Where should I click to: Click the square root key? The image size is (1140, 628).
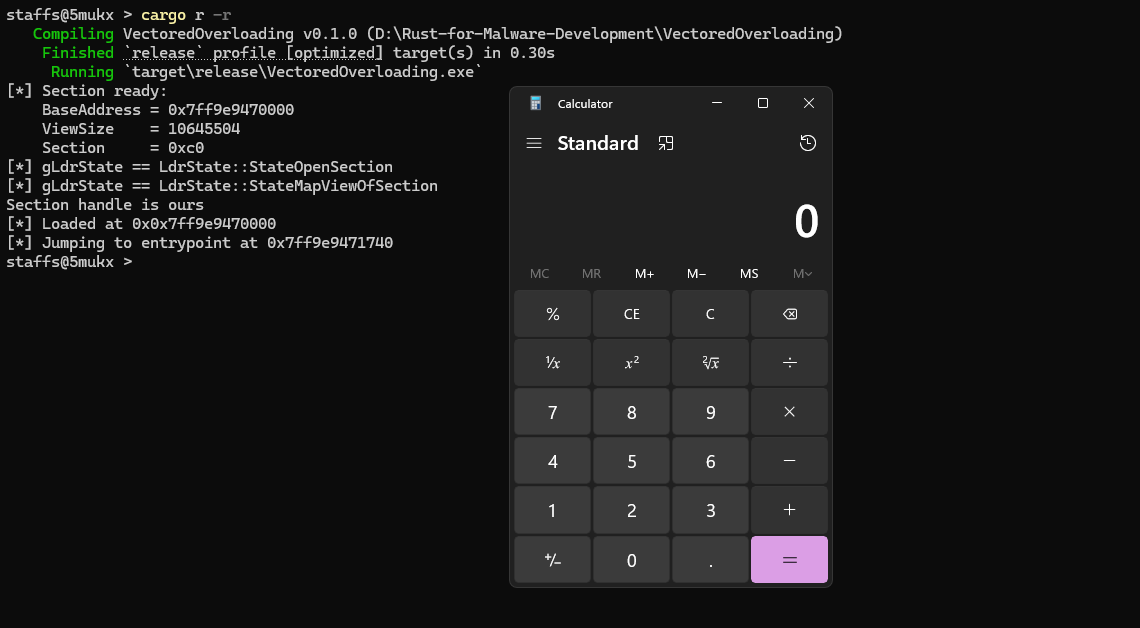click(710, 363)
